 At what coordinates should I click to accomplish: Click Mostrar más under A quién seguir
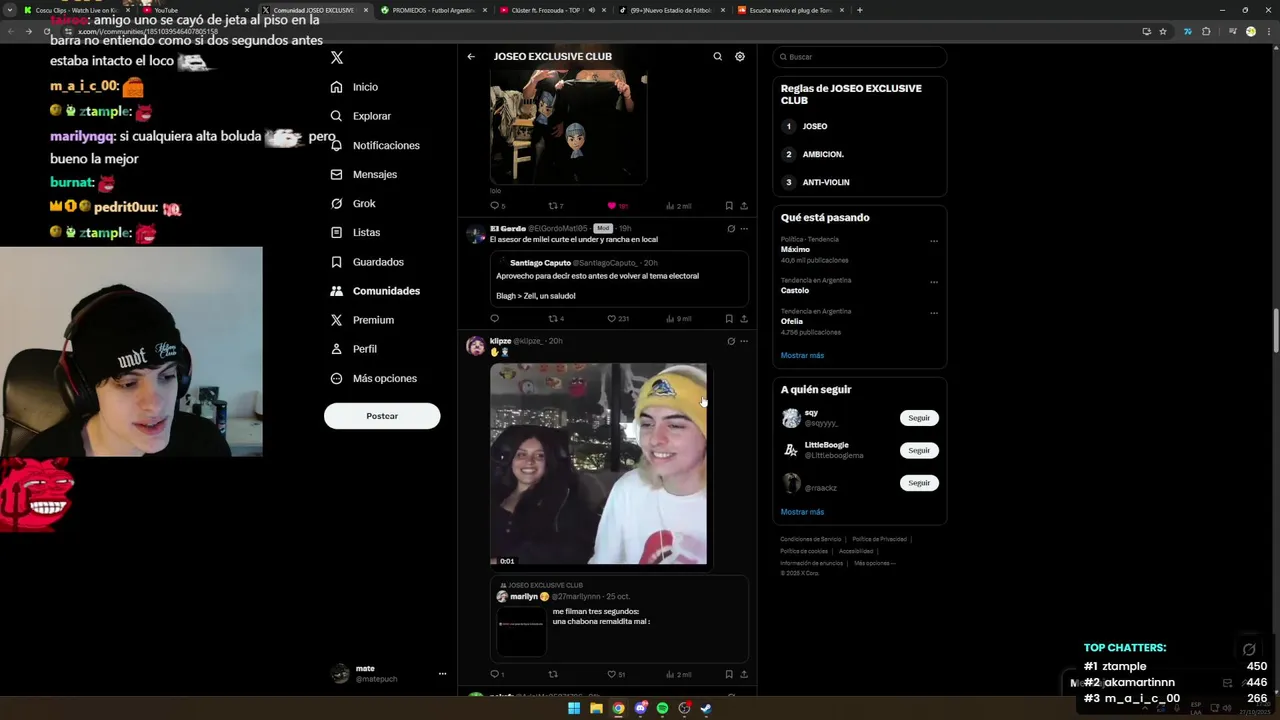pyautogui.click(x=802, y=512)
